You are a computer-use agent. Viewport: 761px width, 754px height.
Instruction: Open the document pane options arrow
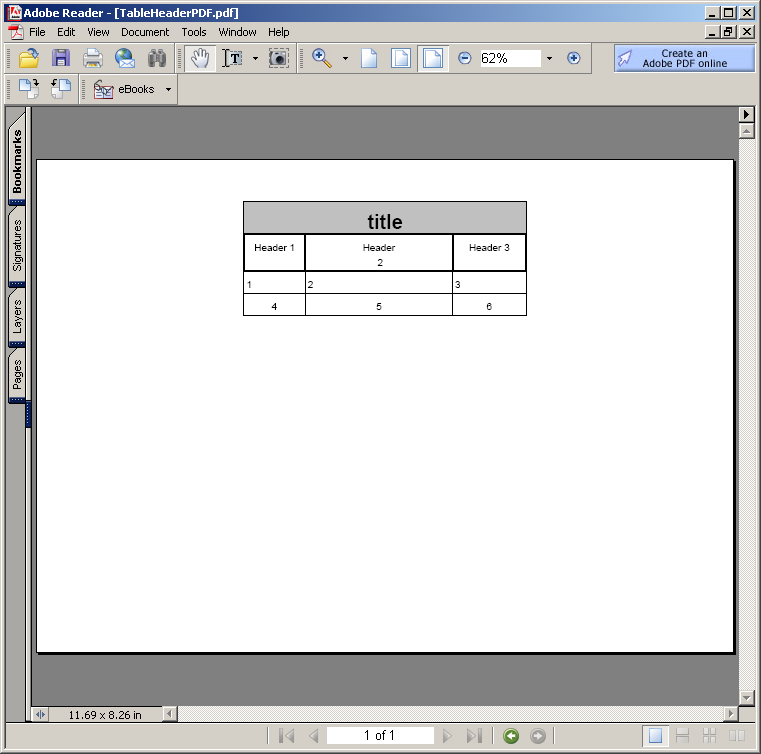pos(746,115)
